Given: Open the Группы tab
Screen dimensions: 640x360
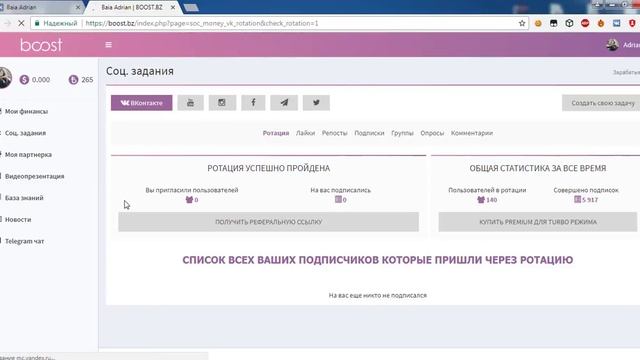Looking at the screenshot, I should click(x=402, y=133).
